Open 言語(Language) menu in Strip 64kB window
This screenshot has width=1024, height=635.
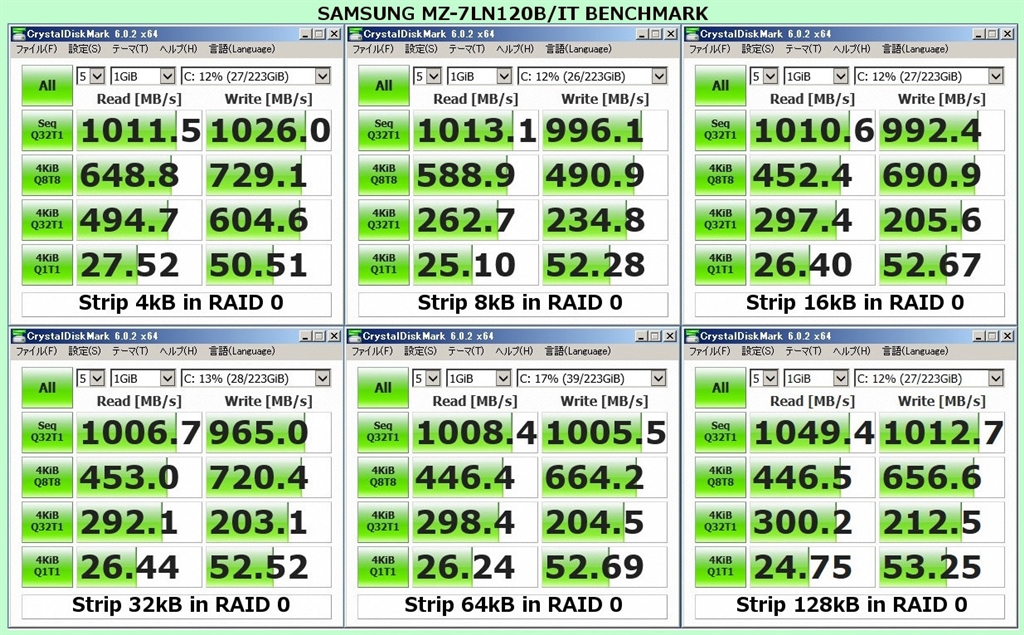[578, 351]
